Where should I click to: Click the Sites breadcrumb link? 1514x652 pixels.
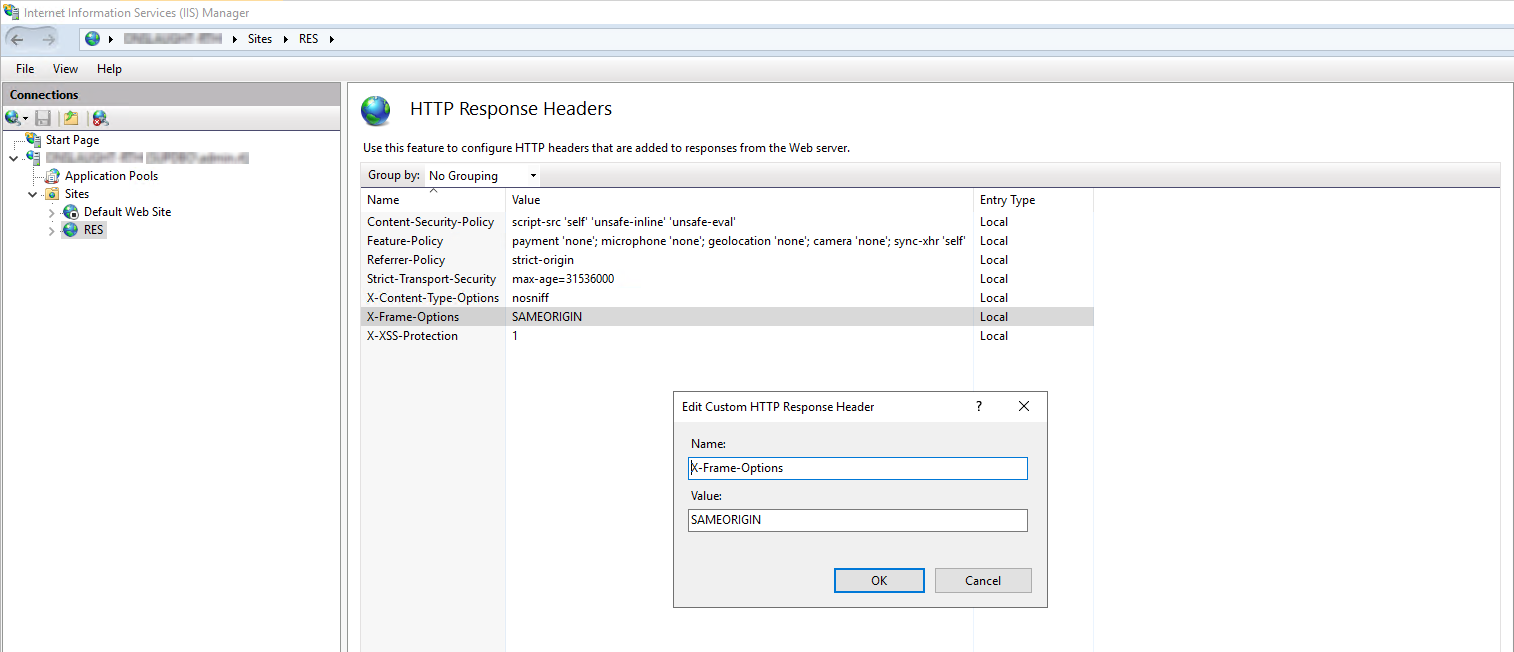coord(260,38)
